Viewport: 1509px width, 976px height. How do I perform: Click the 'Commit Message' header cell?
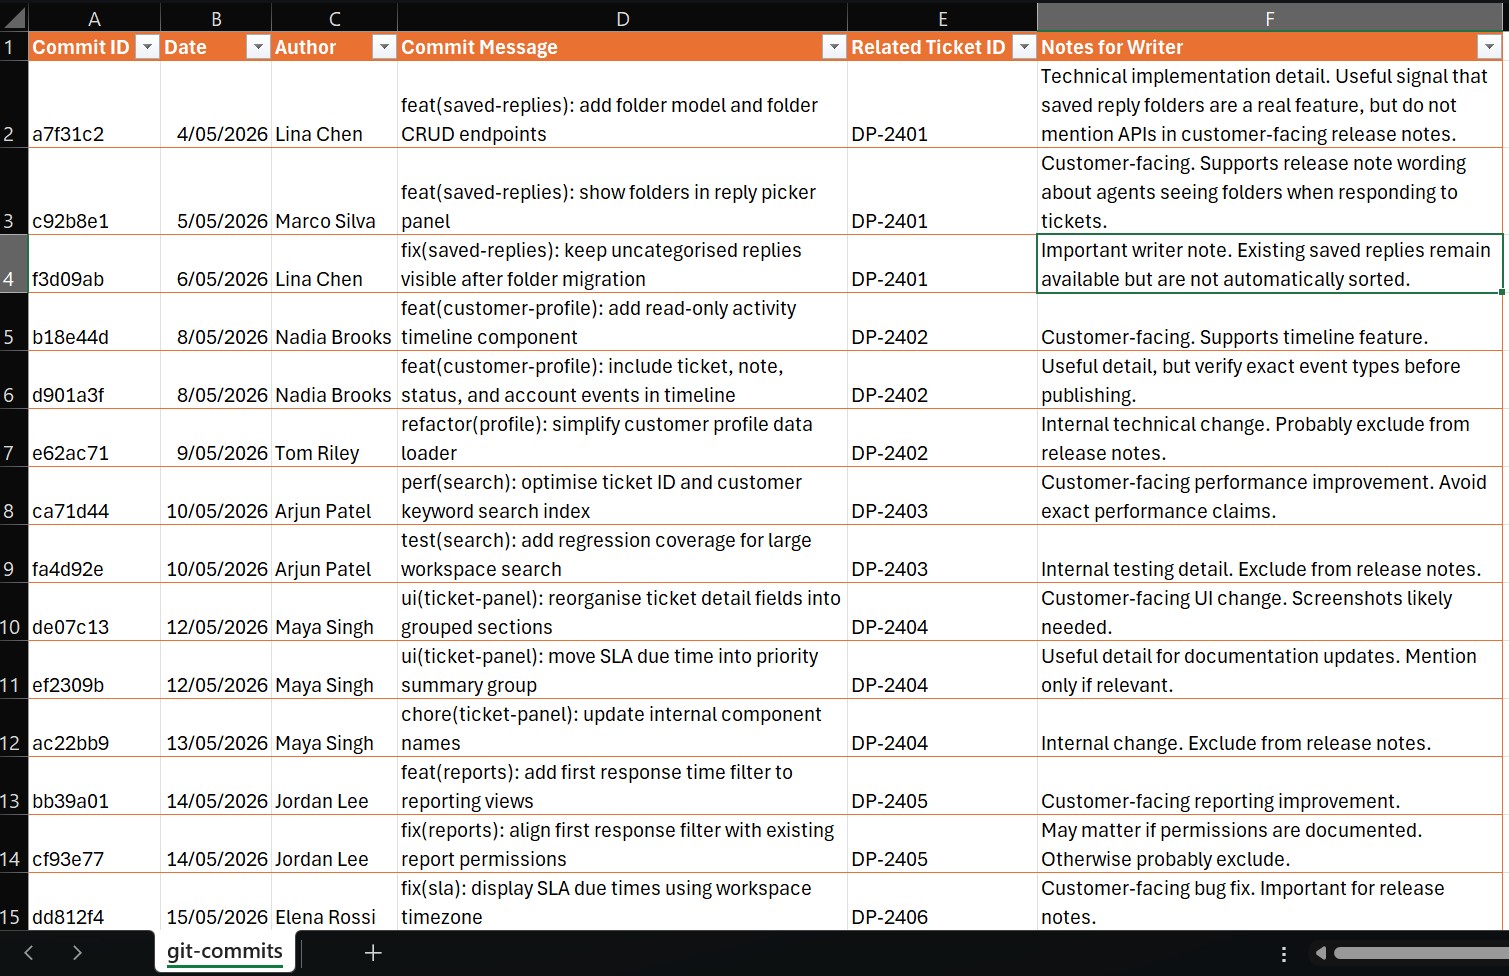point(622,47)
